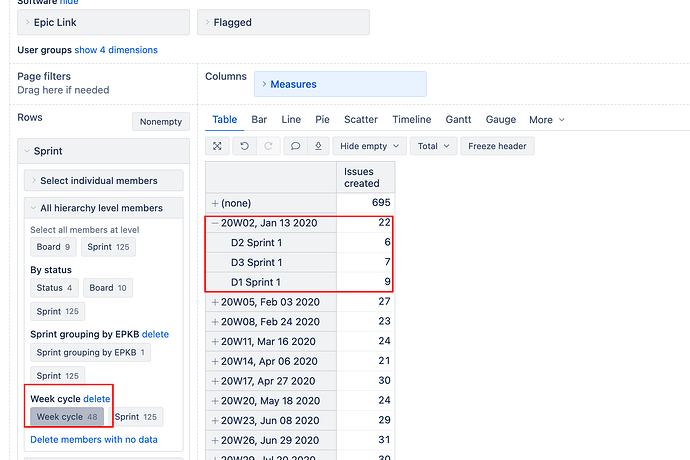
Task: Click the Week cycle delete link
Action: click(97, 399)
